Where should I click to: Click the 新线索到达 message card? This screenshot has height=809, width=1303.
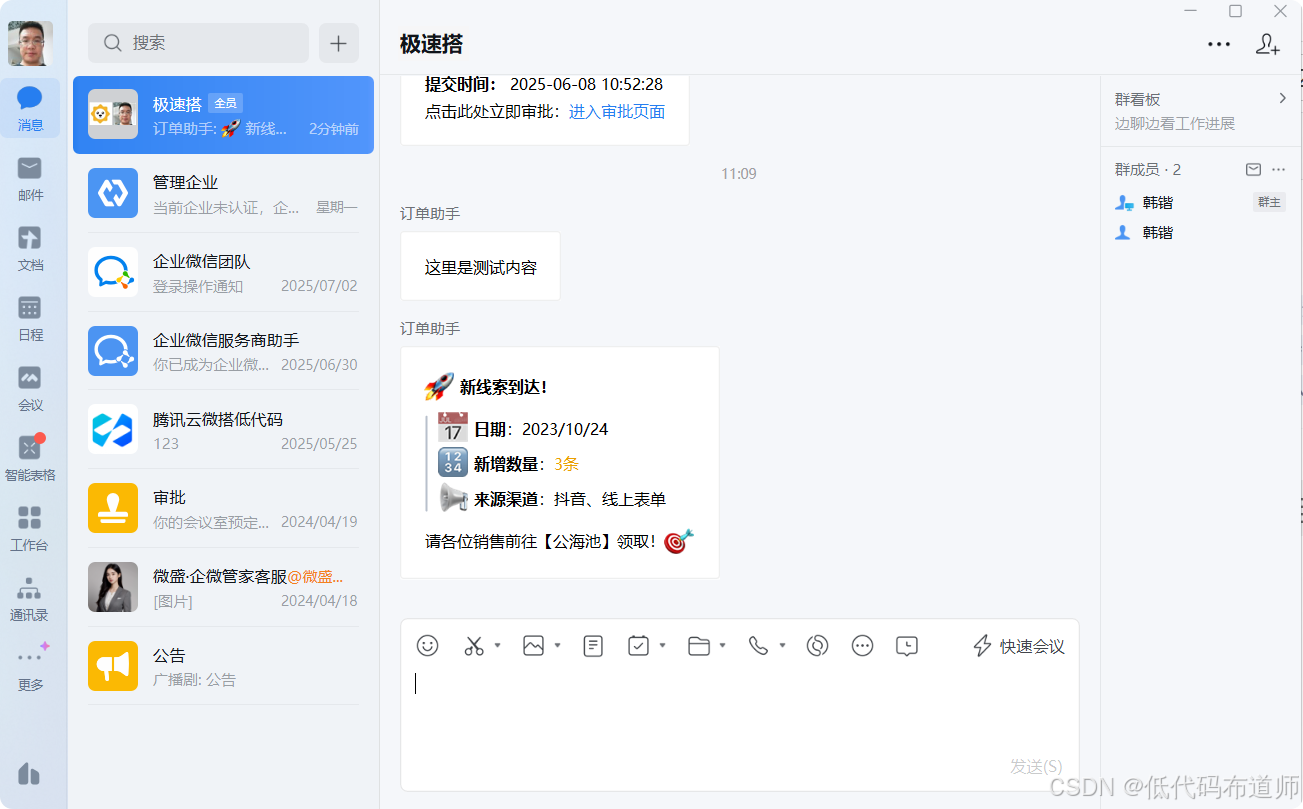coord(559,462)
